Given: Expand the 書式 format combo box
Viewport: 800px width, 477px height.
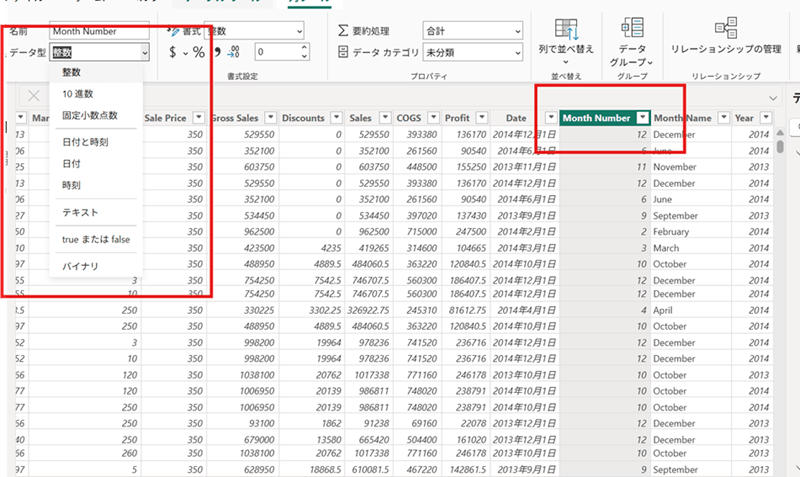Looking at the screenshot, I should [x=253, y=31].
